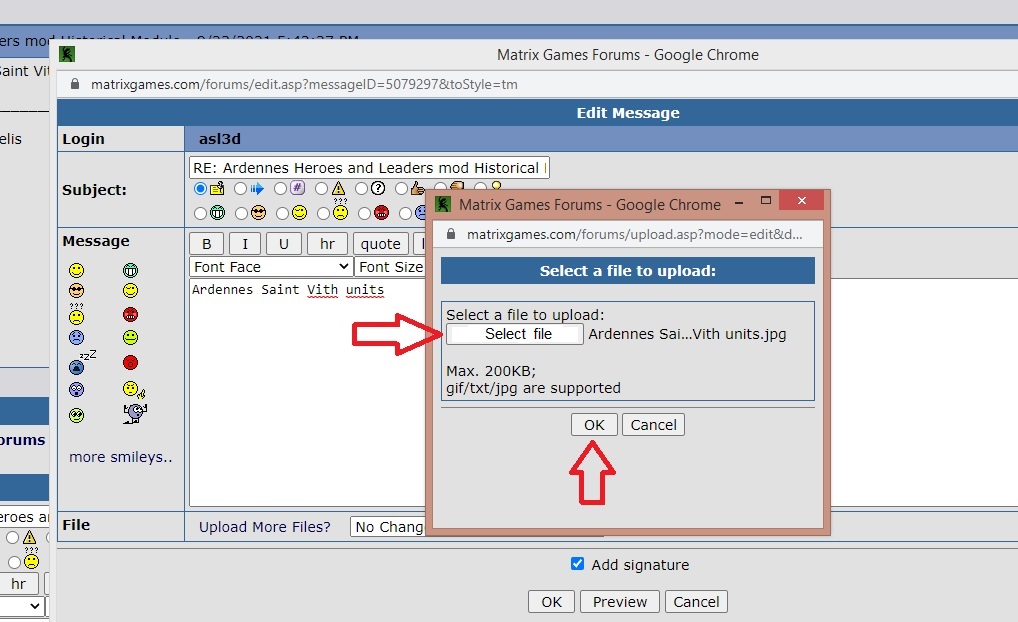Screen dimensions: 1018x622
Task: Insert the green rolling-eyes smiley
Action: (77, 416)
